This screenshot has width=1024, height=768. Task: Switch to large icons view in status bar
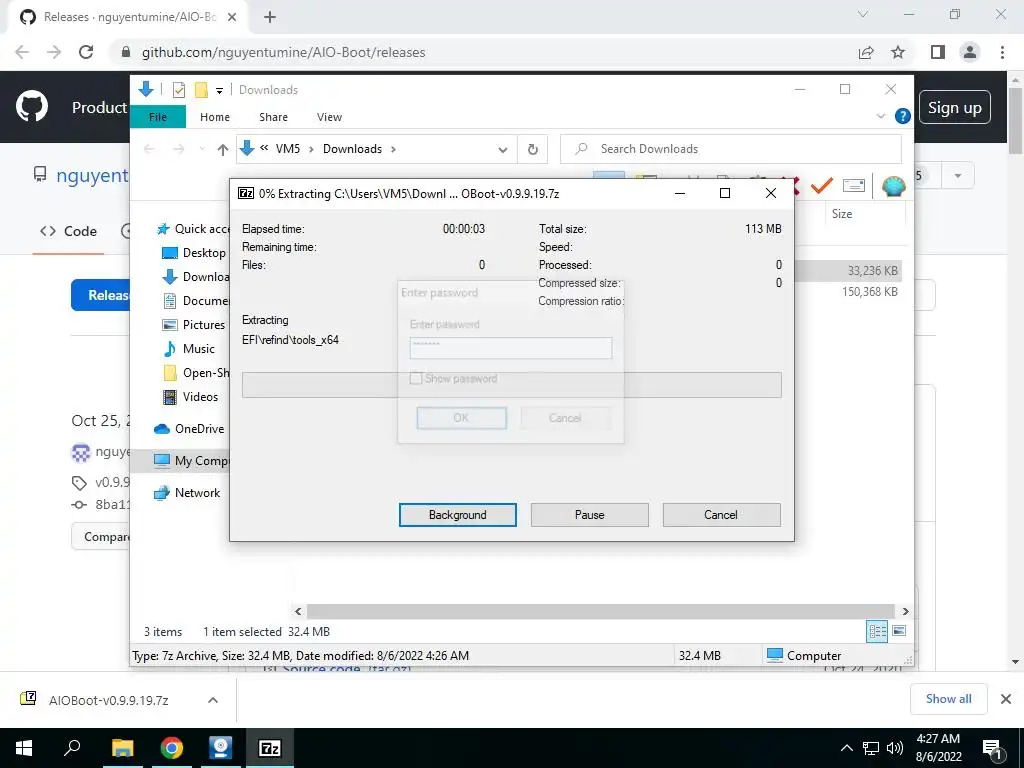(899, 631)
